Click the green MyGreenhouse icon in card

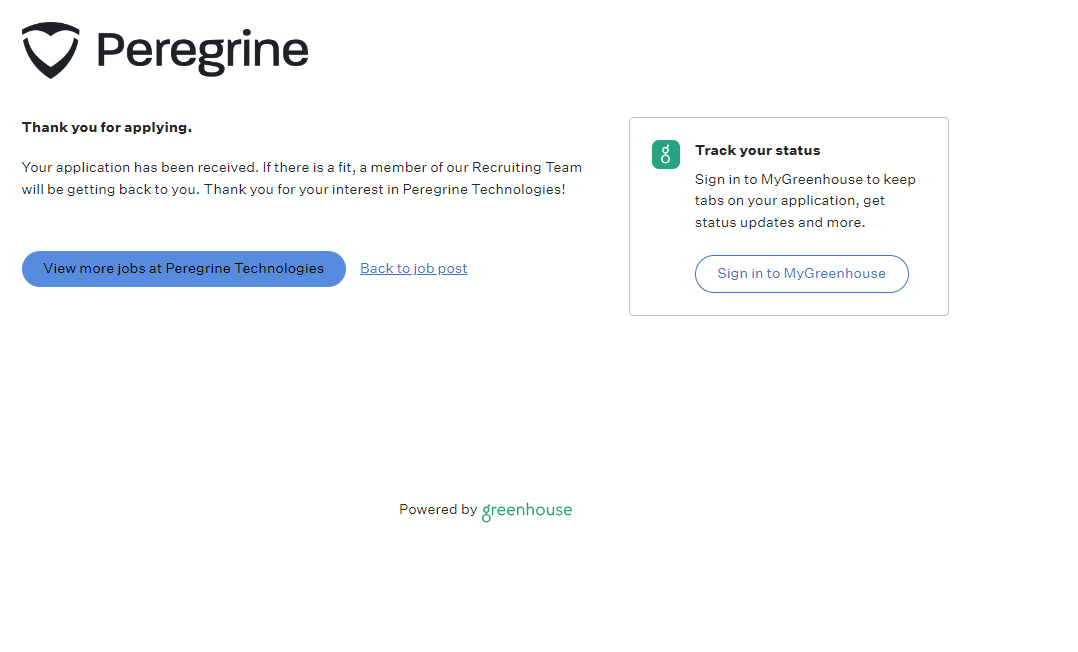(x=666, y=154)
